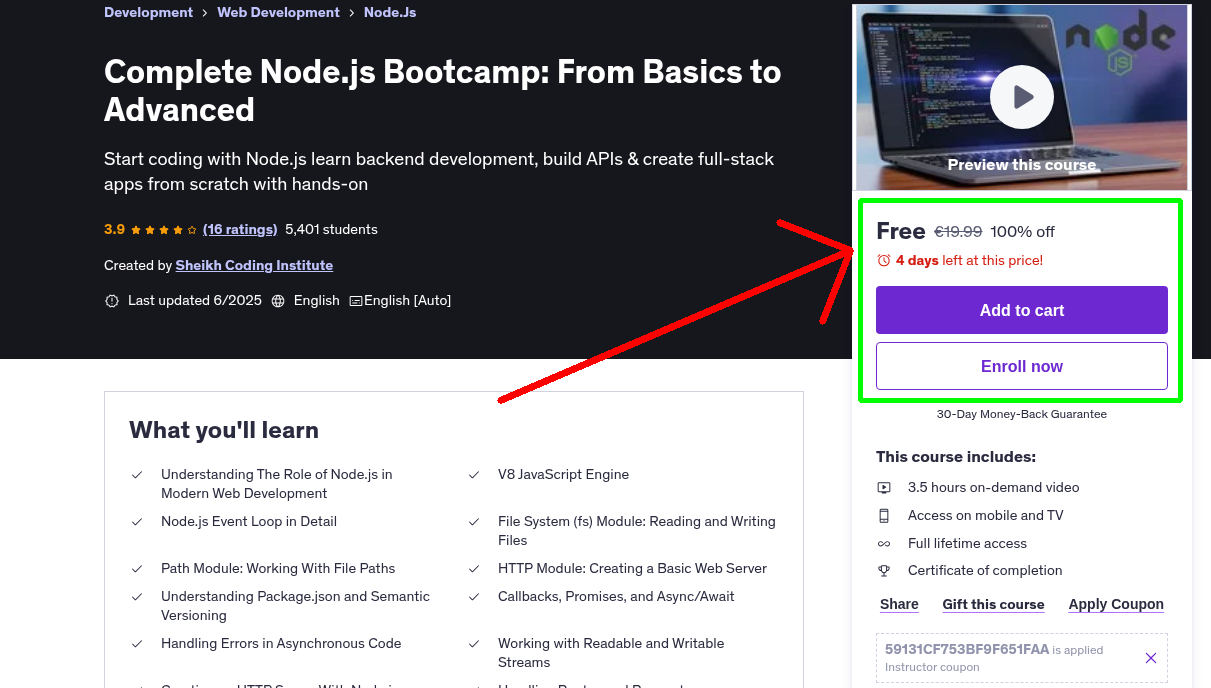Click Gift this course
The height and width of the screenshot is (688, 1211).
[x=993, y=604]
